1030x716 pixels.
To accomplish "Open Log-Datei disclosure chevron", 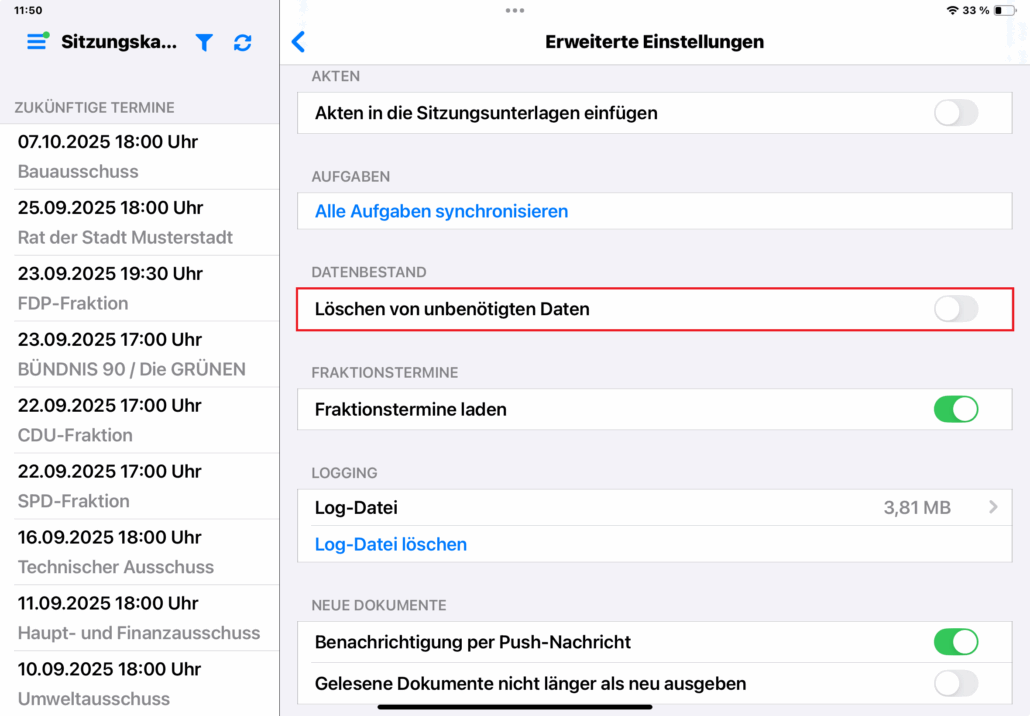I will click(993, 508).
